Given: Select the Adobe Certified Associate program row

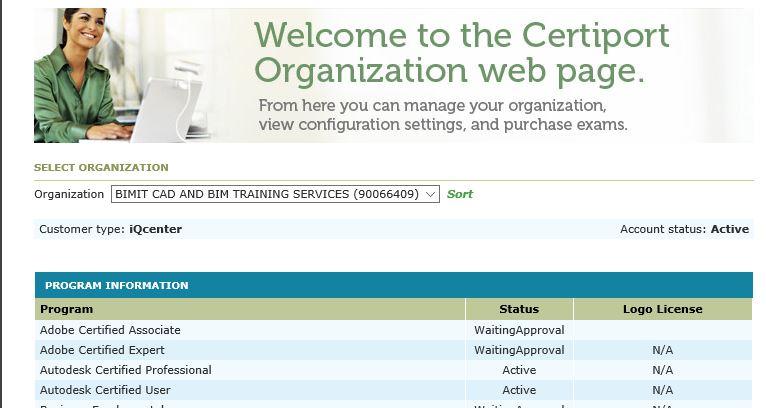Looking at the screenshot, I should (393, 330).
